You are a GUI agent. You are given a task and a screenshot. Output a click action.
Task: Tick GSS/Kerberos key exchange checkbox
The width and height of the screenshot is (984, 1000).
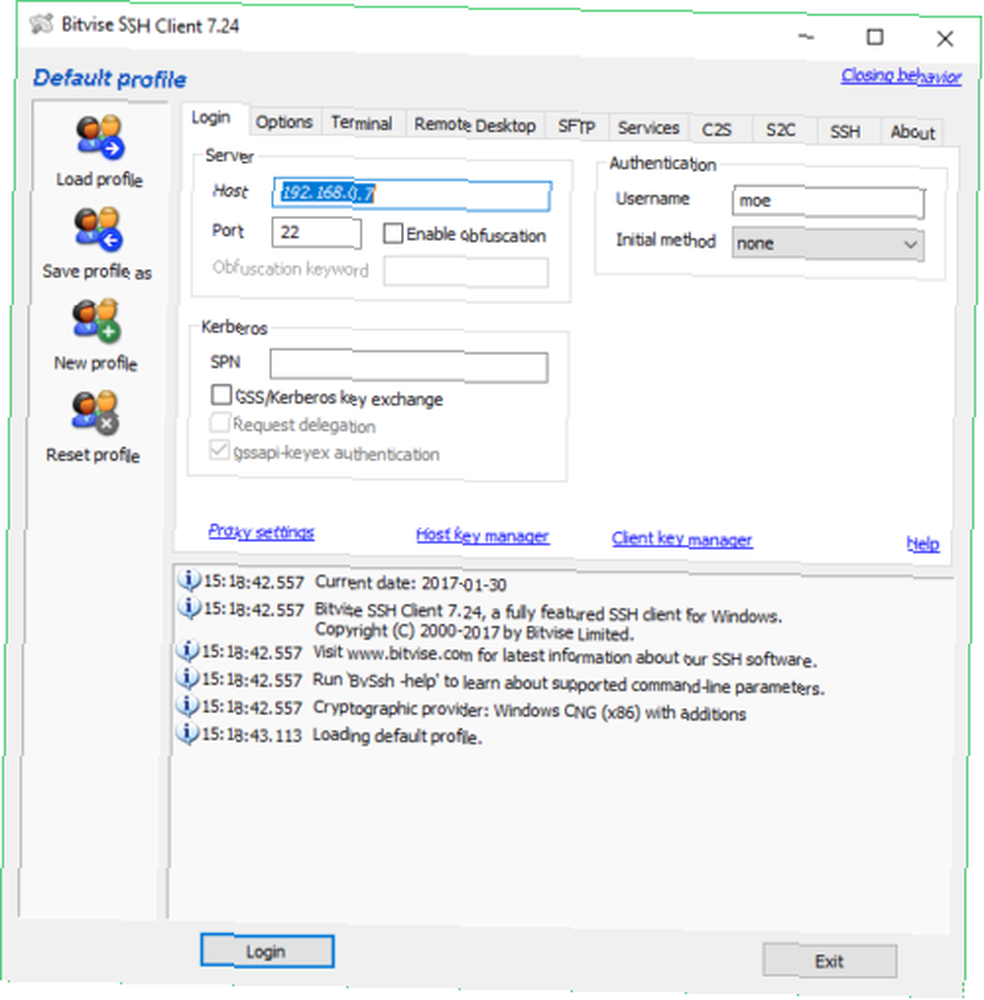(x=221, y=395)
